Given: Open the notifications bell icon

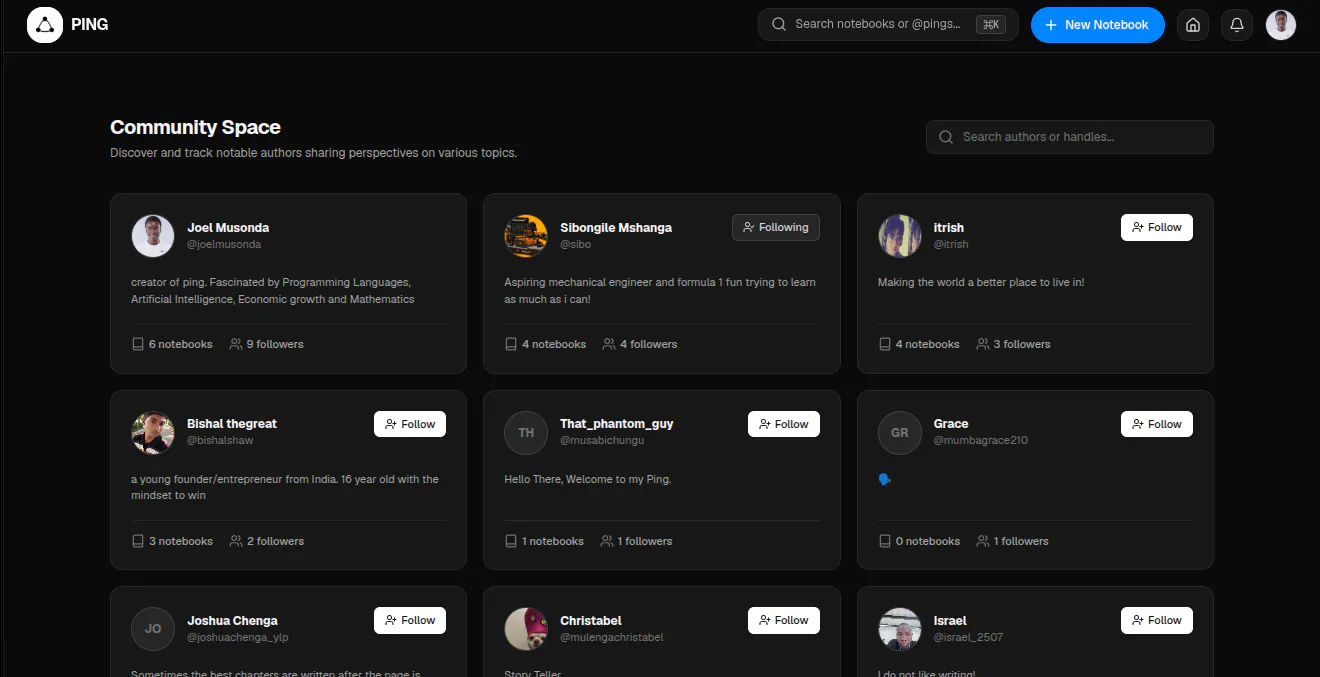Looking at the screenshot, I should (x=1237, y=25).
